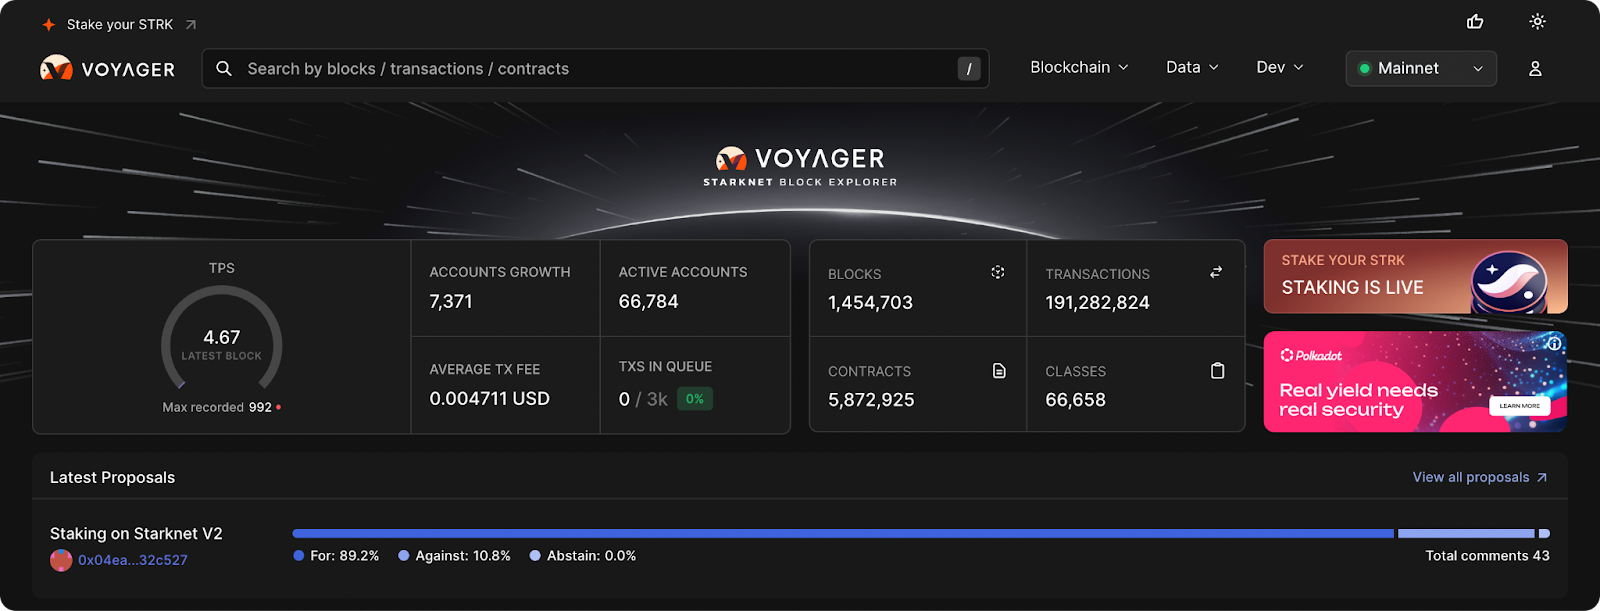Image resolution: width=1600 pixels, height=611 pixels.
Task: Click Active Accounts value 66,784
Action: click(x=648, y=302)
